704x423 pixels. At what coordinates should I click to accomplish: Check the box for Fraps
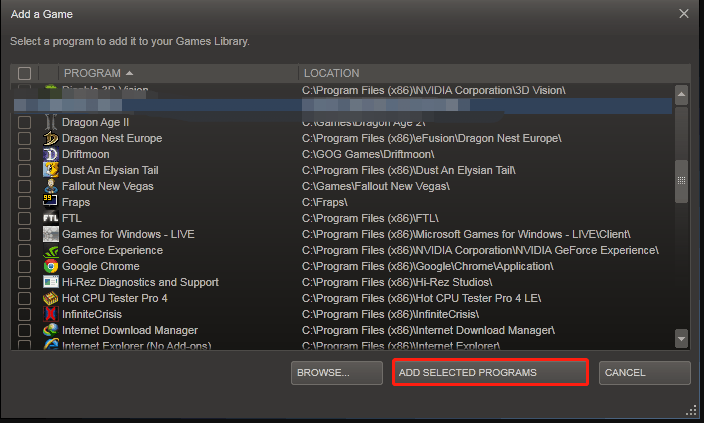(x=24, y=202)
